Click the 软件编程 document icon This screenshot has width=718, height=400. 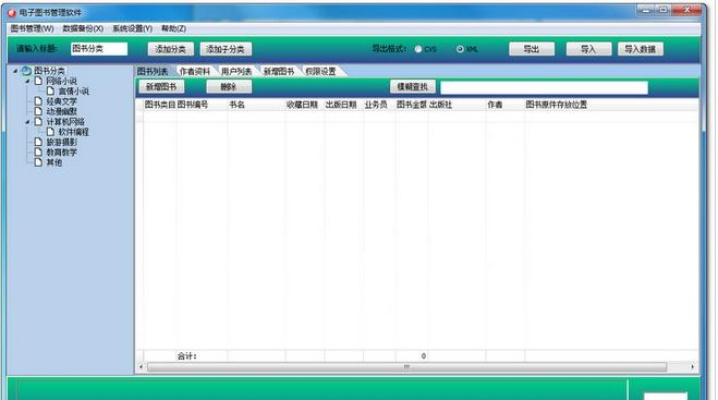click(x=50, y=132)
